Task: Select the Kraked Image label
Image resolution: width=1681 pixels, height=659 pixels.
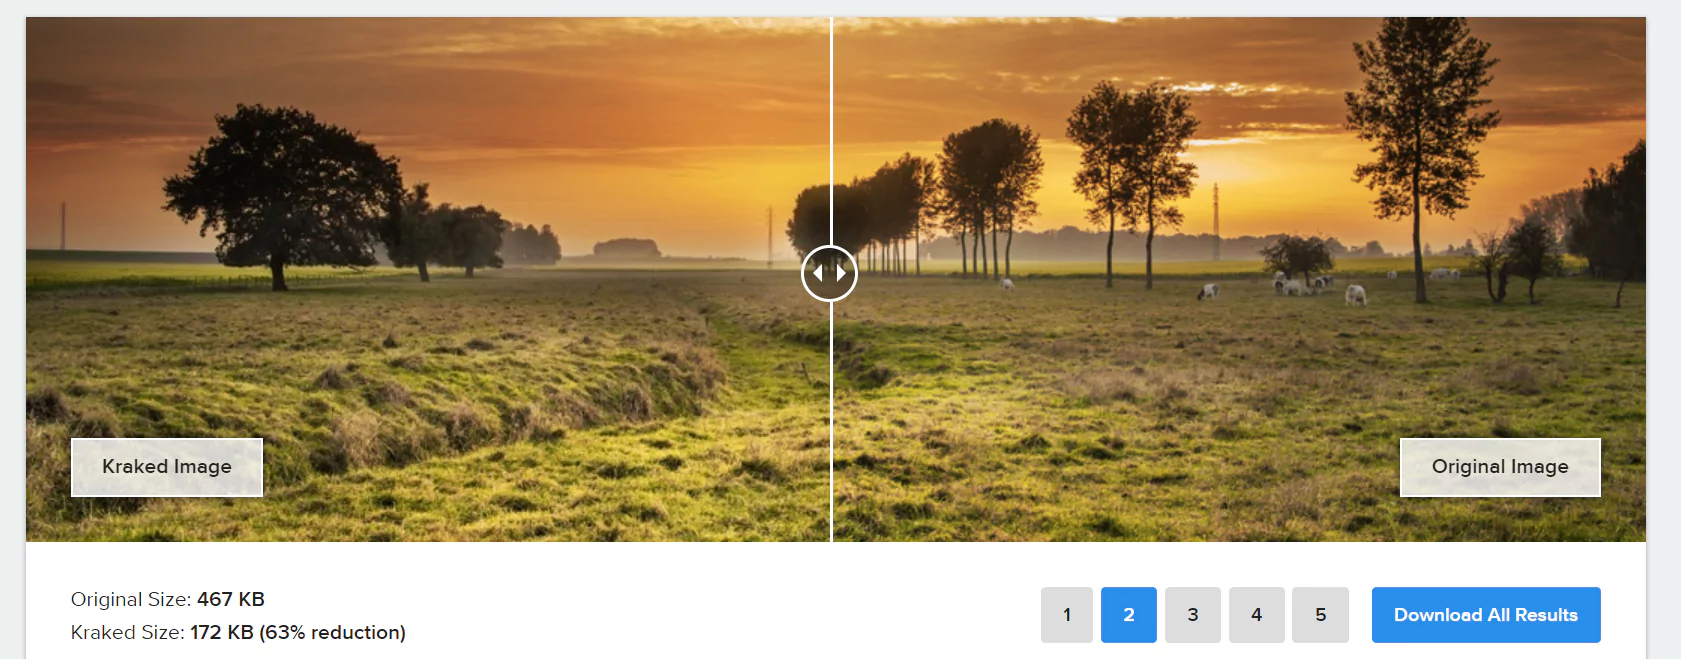Action: tap(167, 467)
